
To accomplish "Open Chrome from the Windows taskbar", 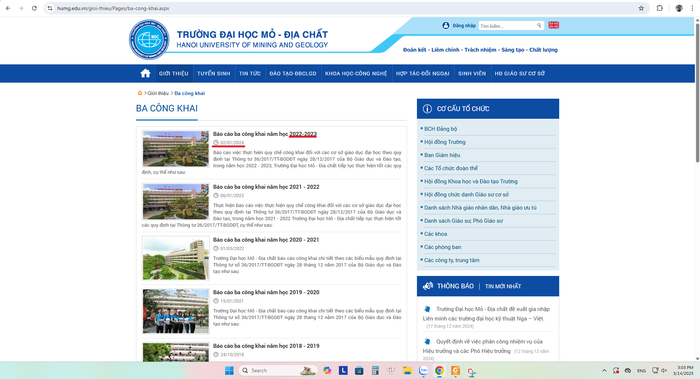I will (439, 371).
